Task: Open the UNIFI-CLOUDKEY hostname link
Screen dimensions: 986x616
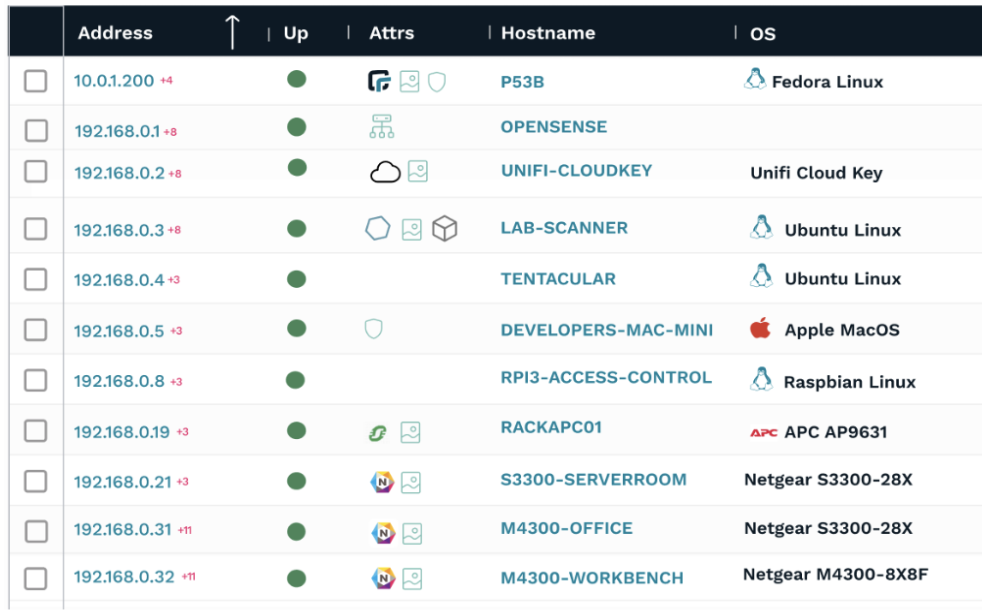Action: click(577, 171)
